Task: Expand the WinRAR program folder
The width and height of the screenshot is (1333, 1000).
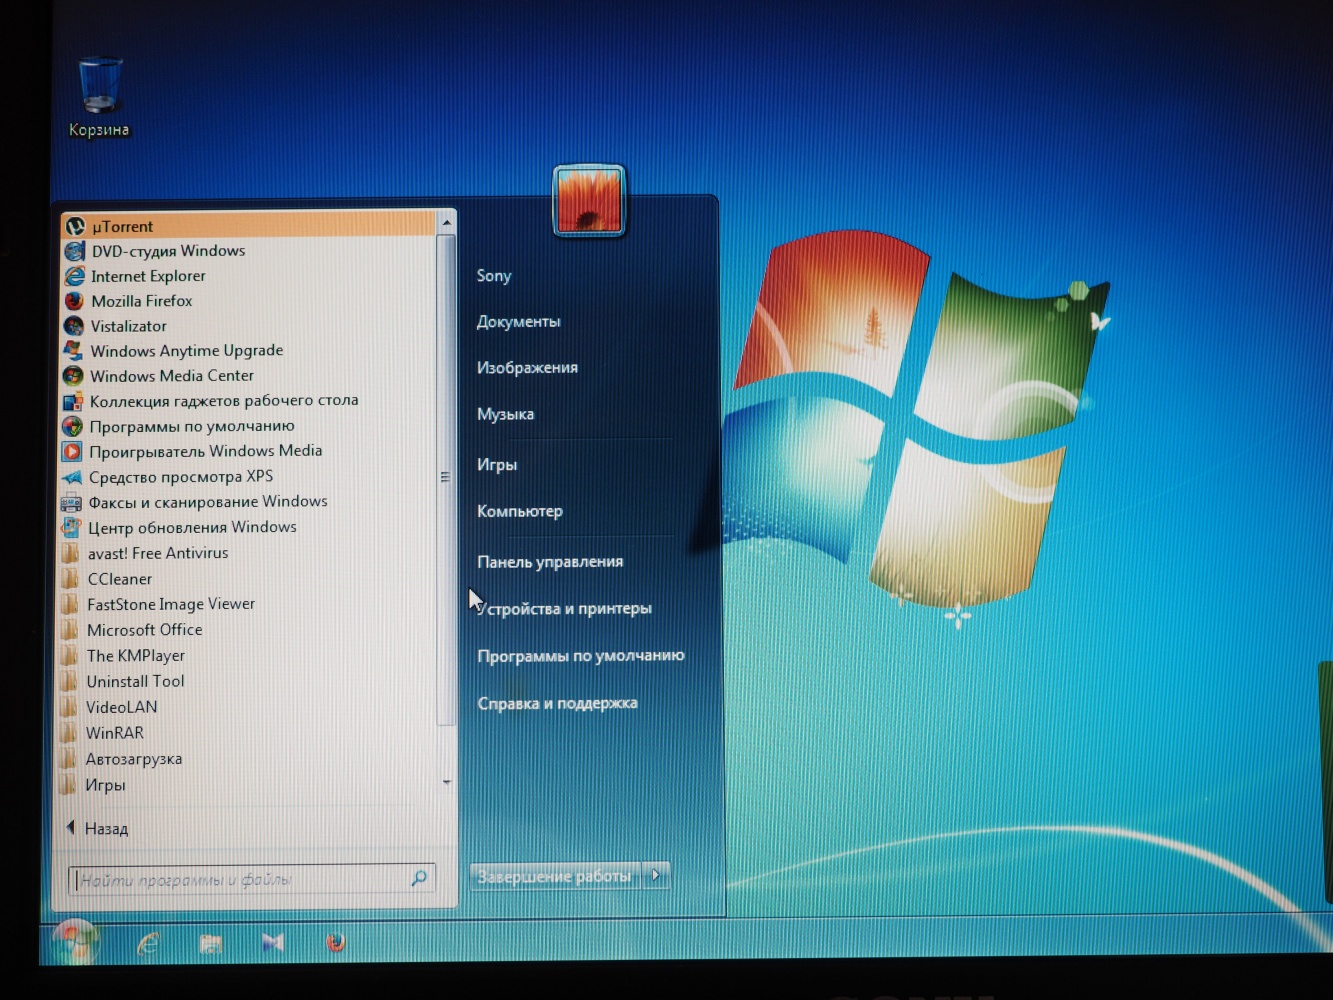Action: [114, 733]
